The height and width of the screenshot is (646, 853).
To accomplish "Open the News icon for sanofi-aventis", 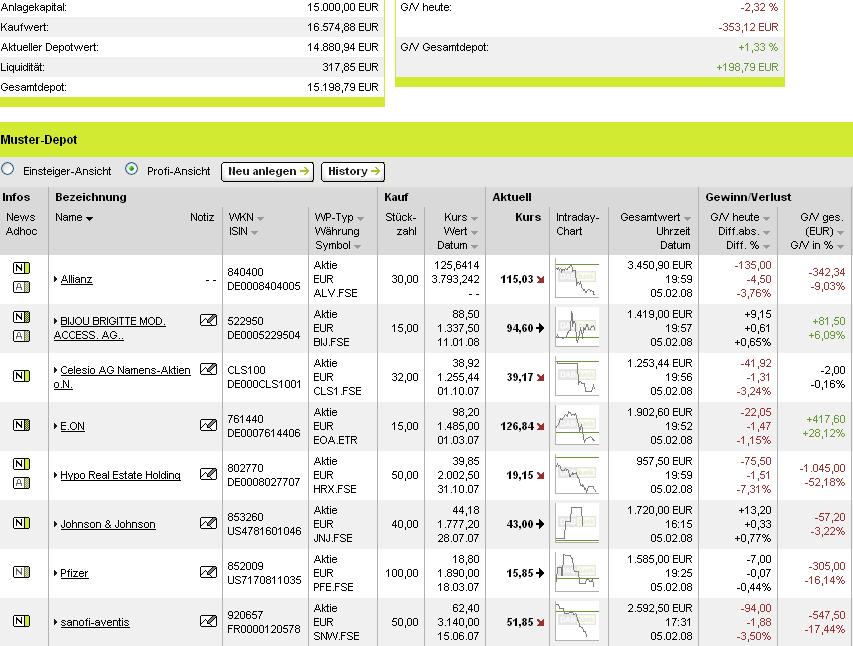I will coord(21,620).
